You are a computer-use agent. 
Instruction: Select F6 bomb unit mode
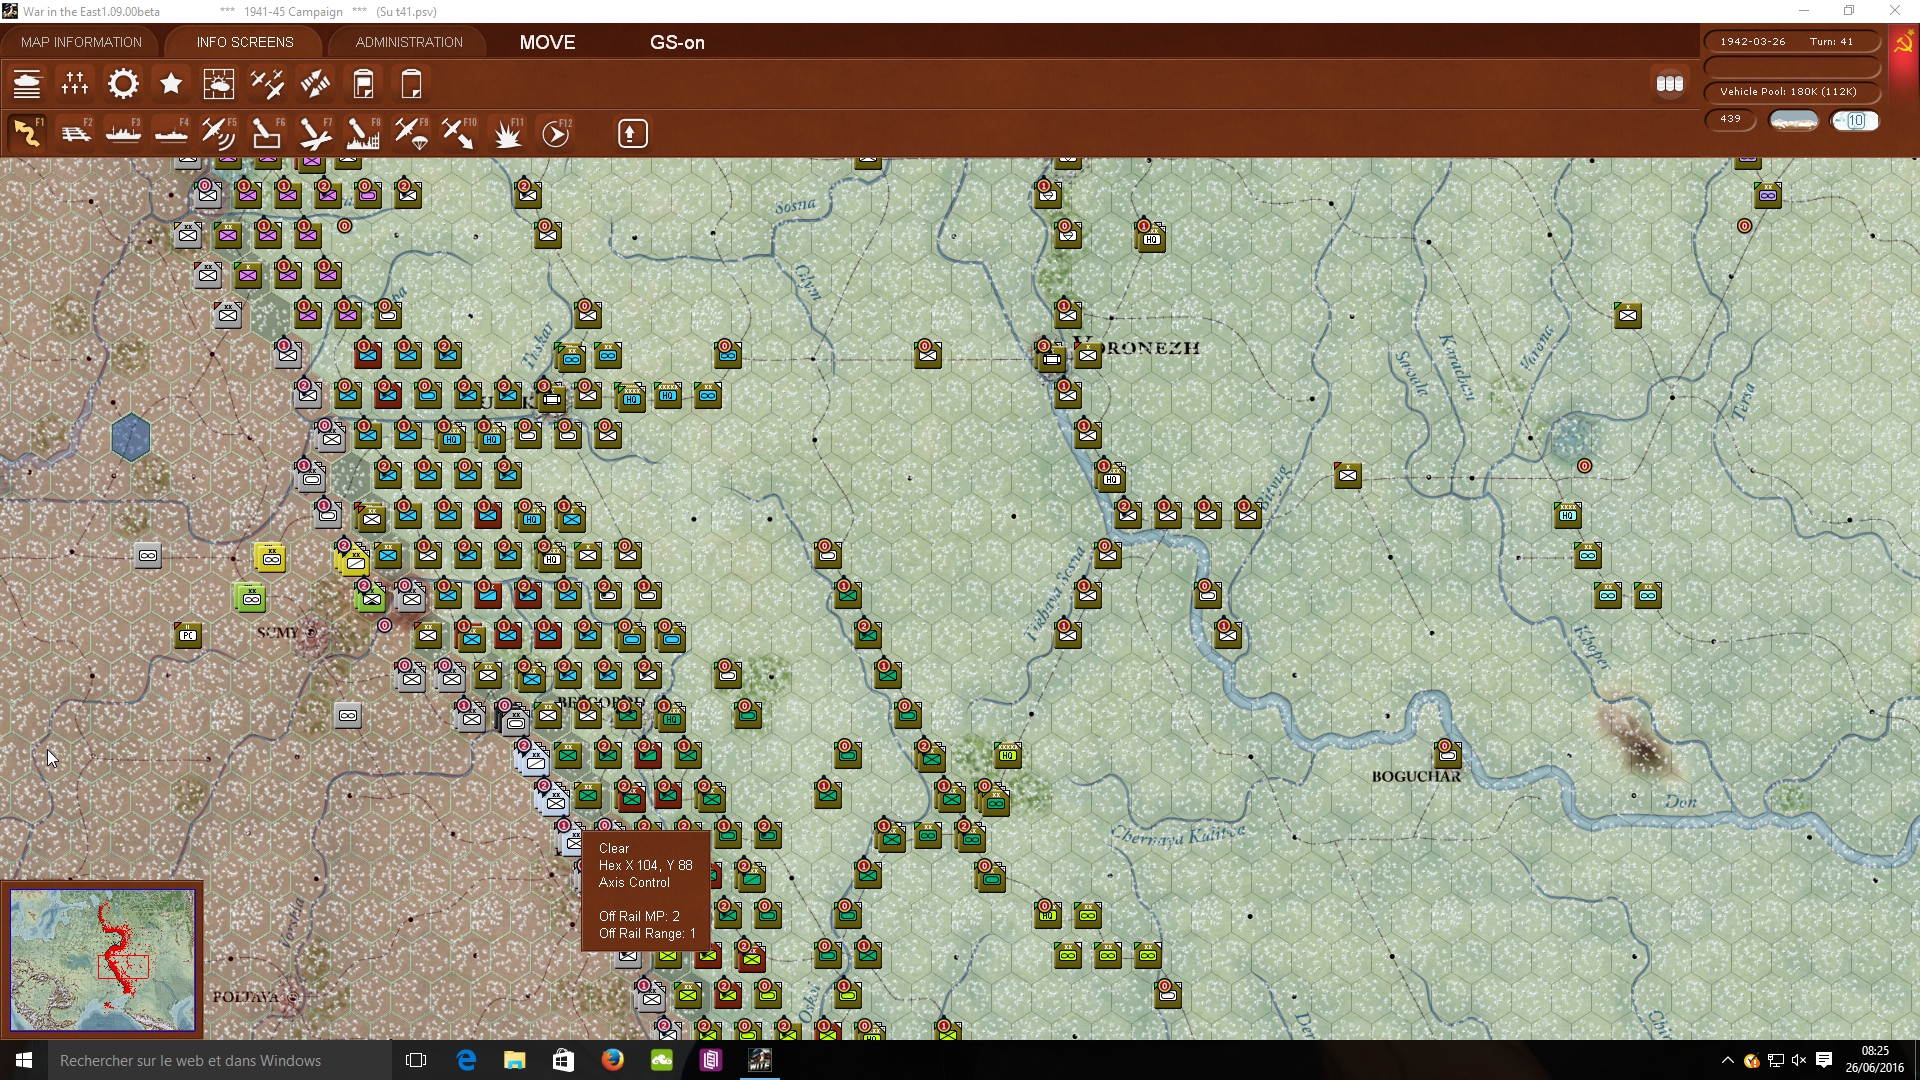267,133
